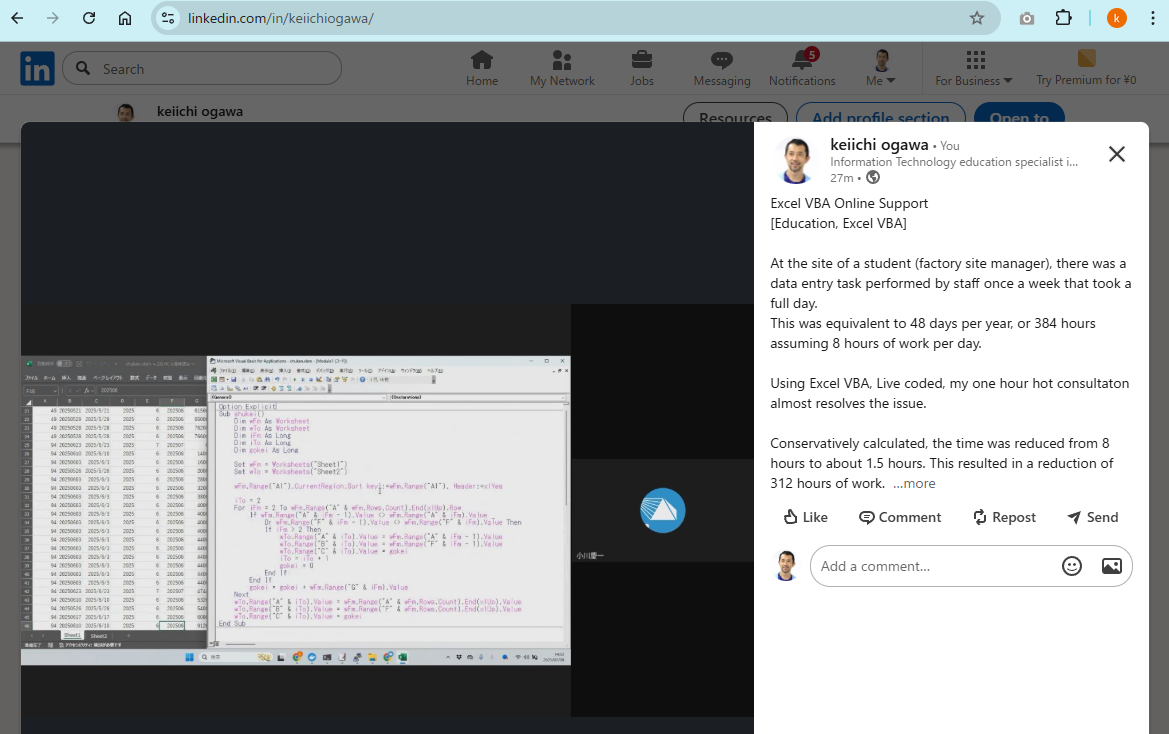Click Try Premium for ¥0 link
1169x734 pixels.
[x=1086, y=69]
